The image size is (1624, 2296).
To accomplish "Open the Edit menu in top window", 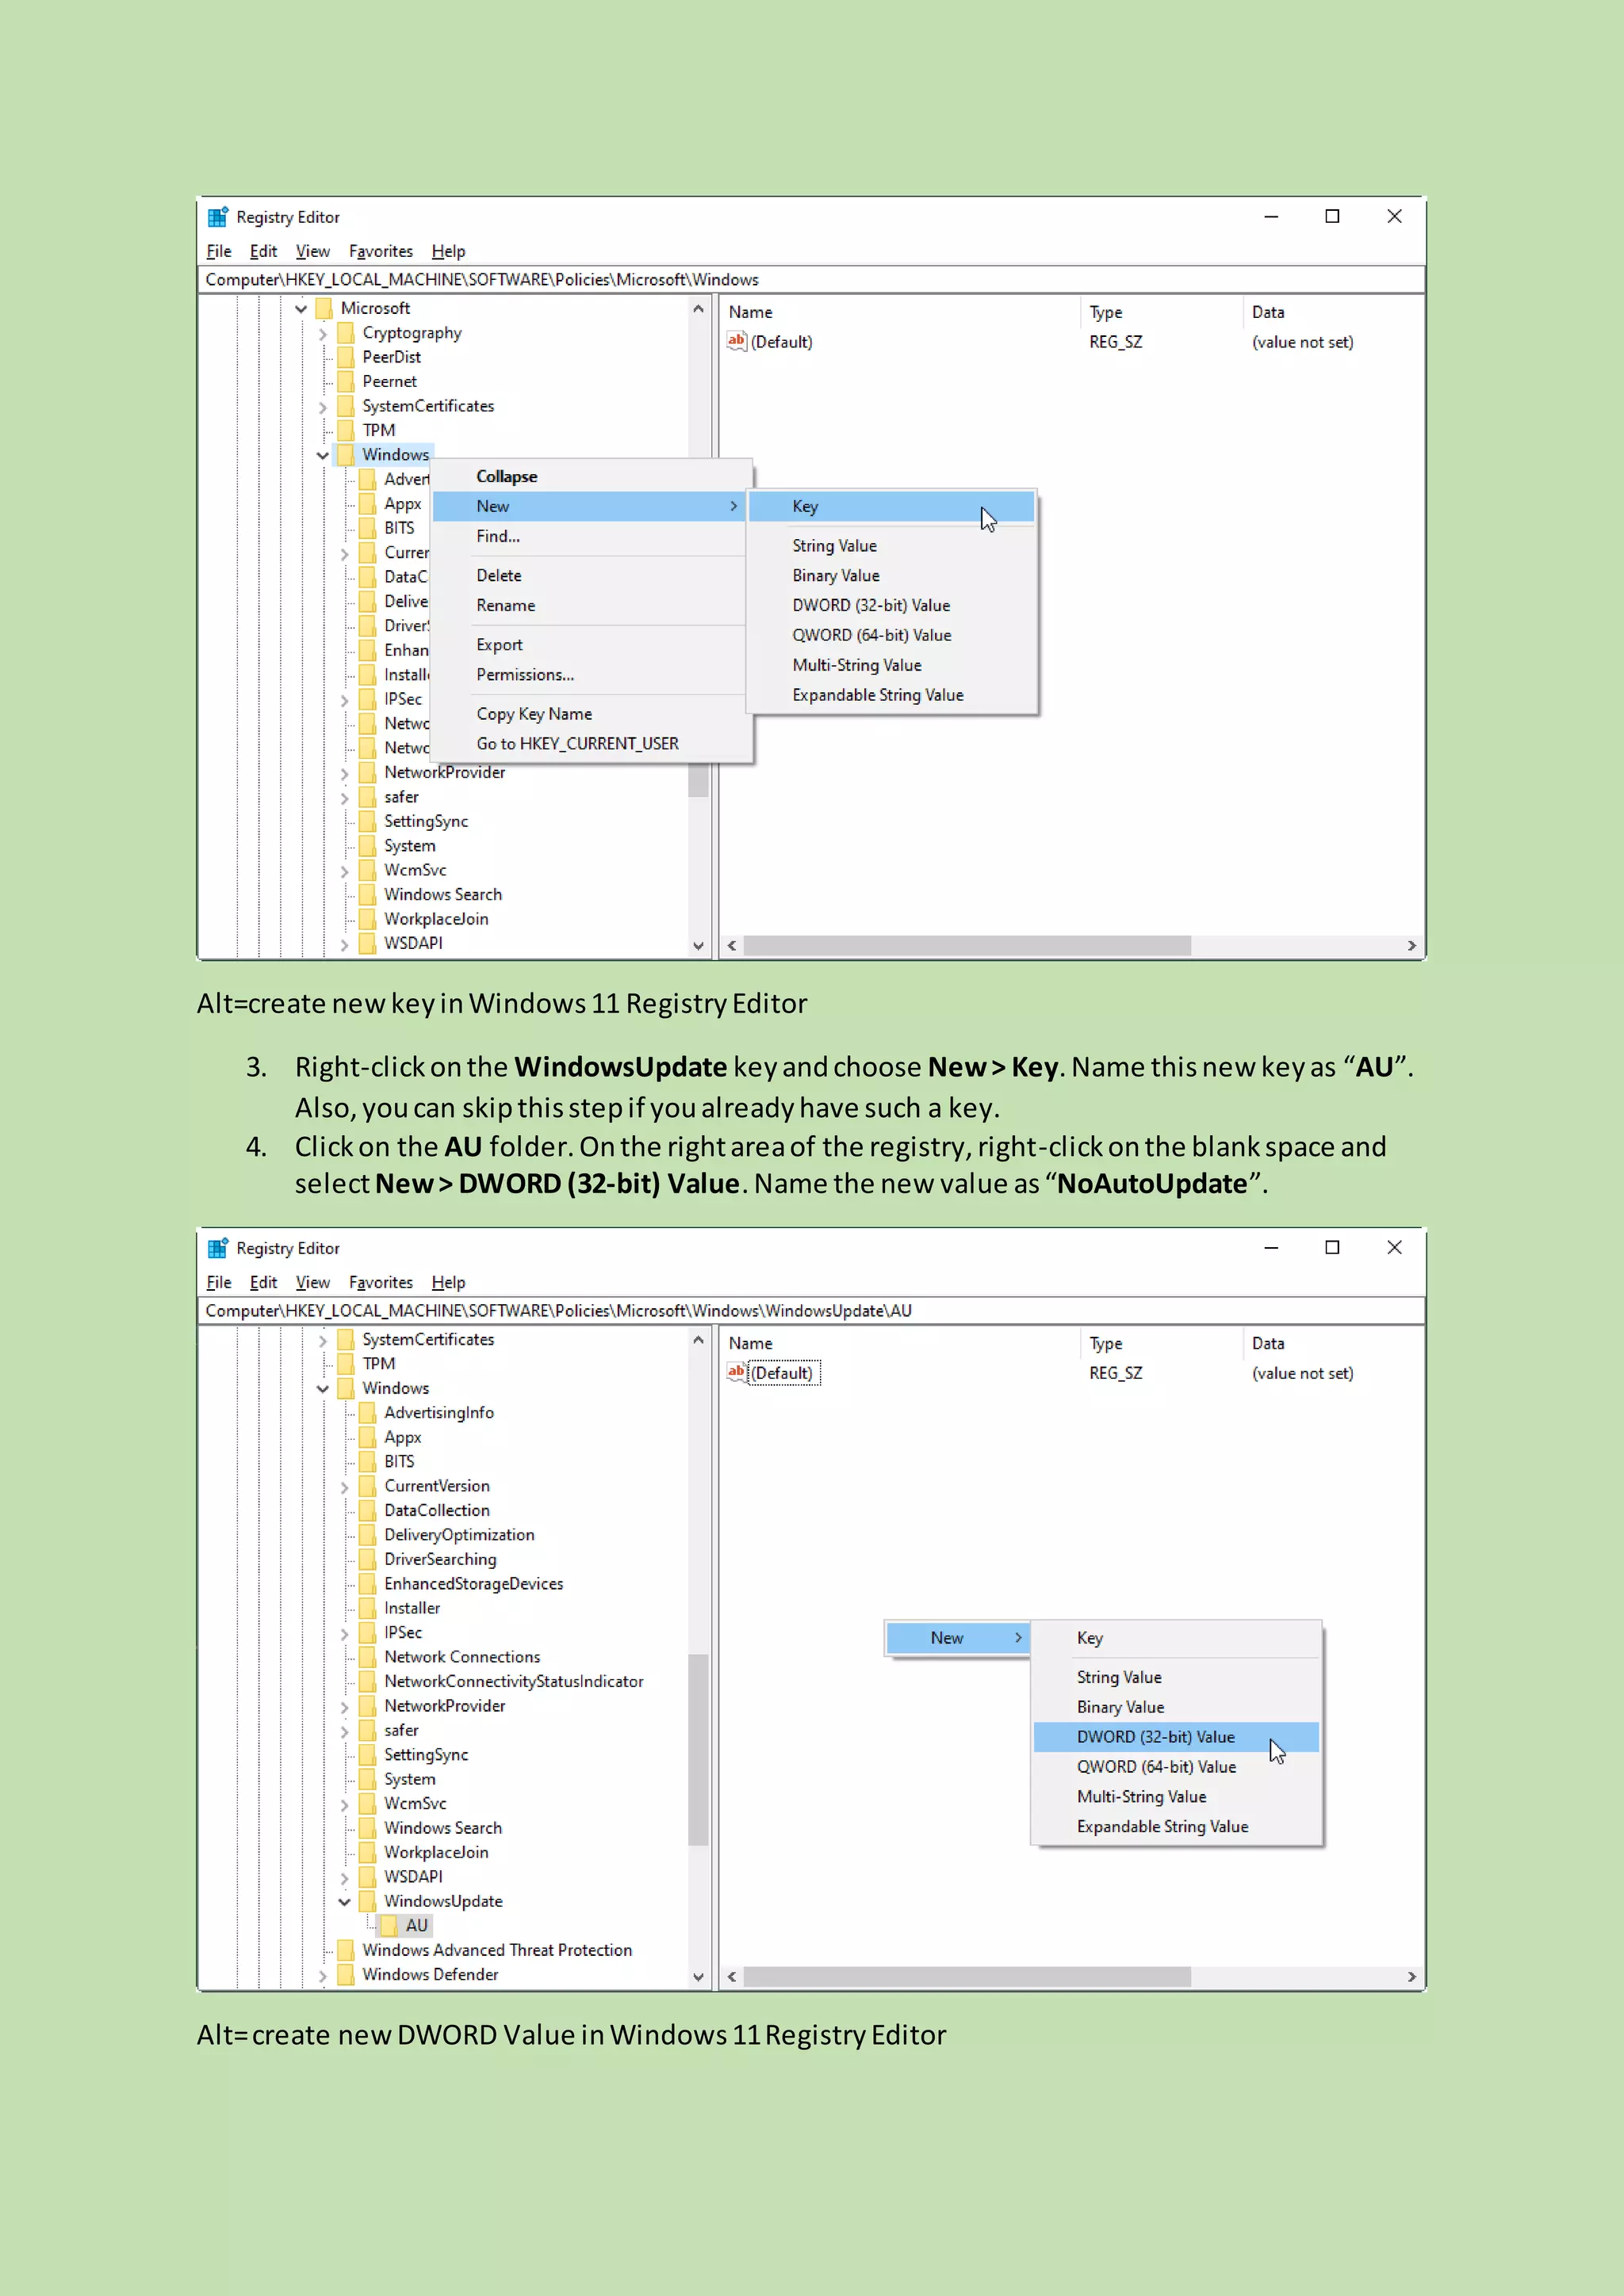I will coord(263,251).
